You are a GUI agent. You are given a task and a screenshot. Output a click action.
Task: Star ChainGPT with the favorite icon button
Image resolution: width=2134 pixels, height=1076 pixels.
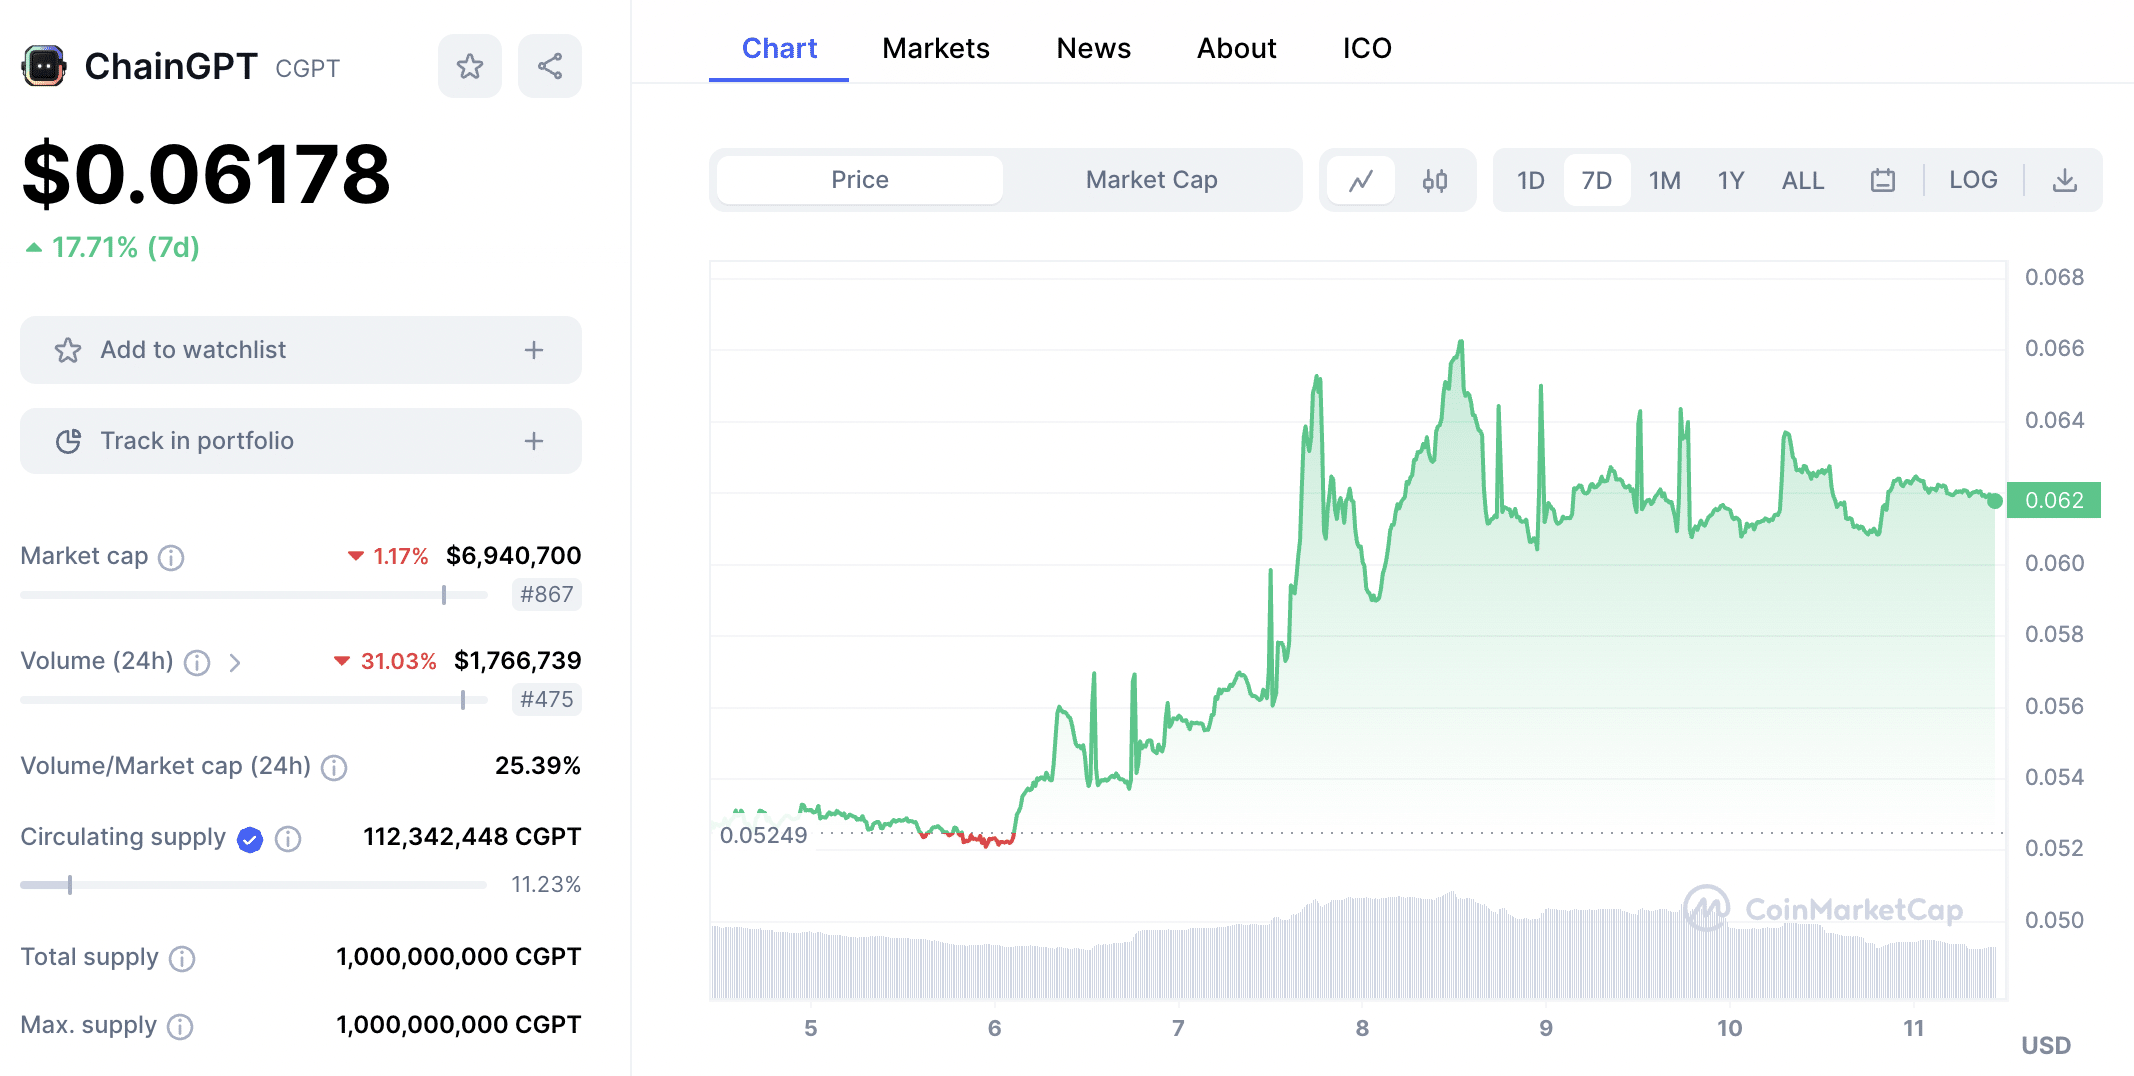pos(470,67)
